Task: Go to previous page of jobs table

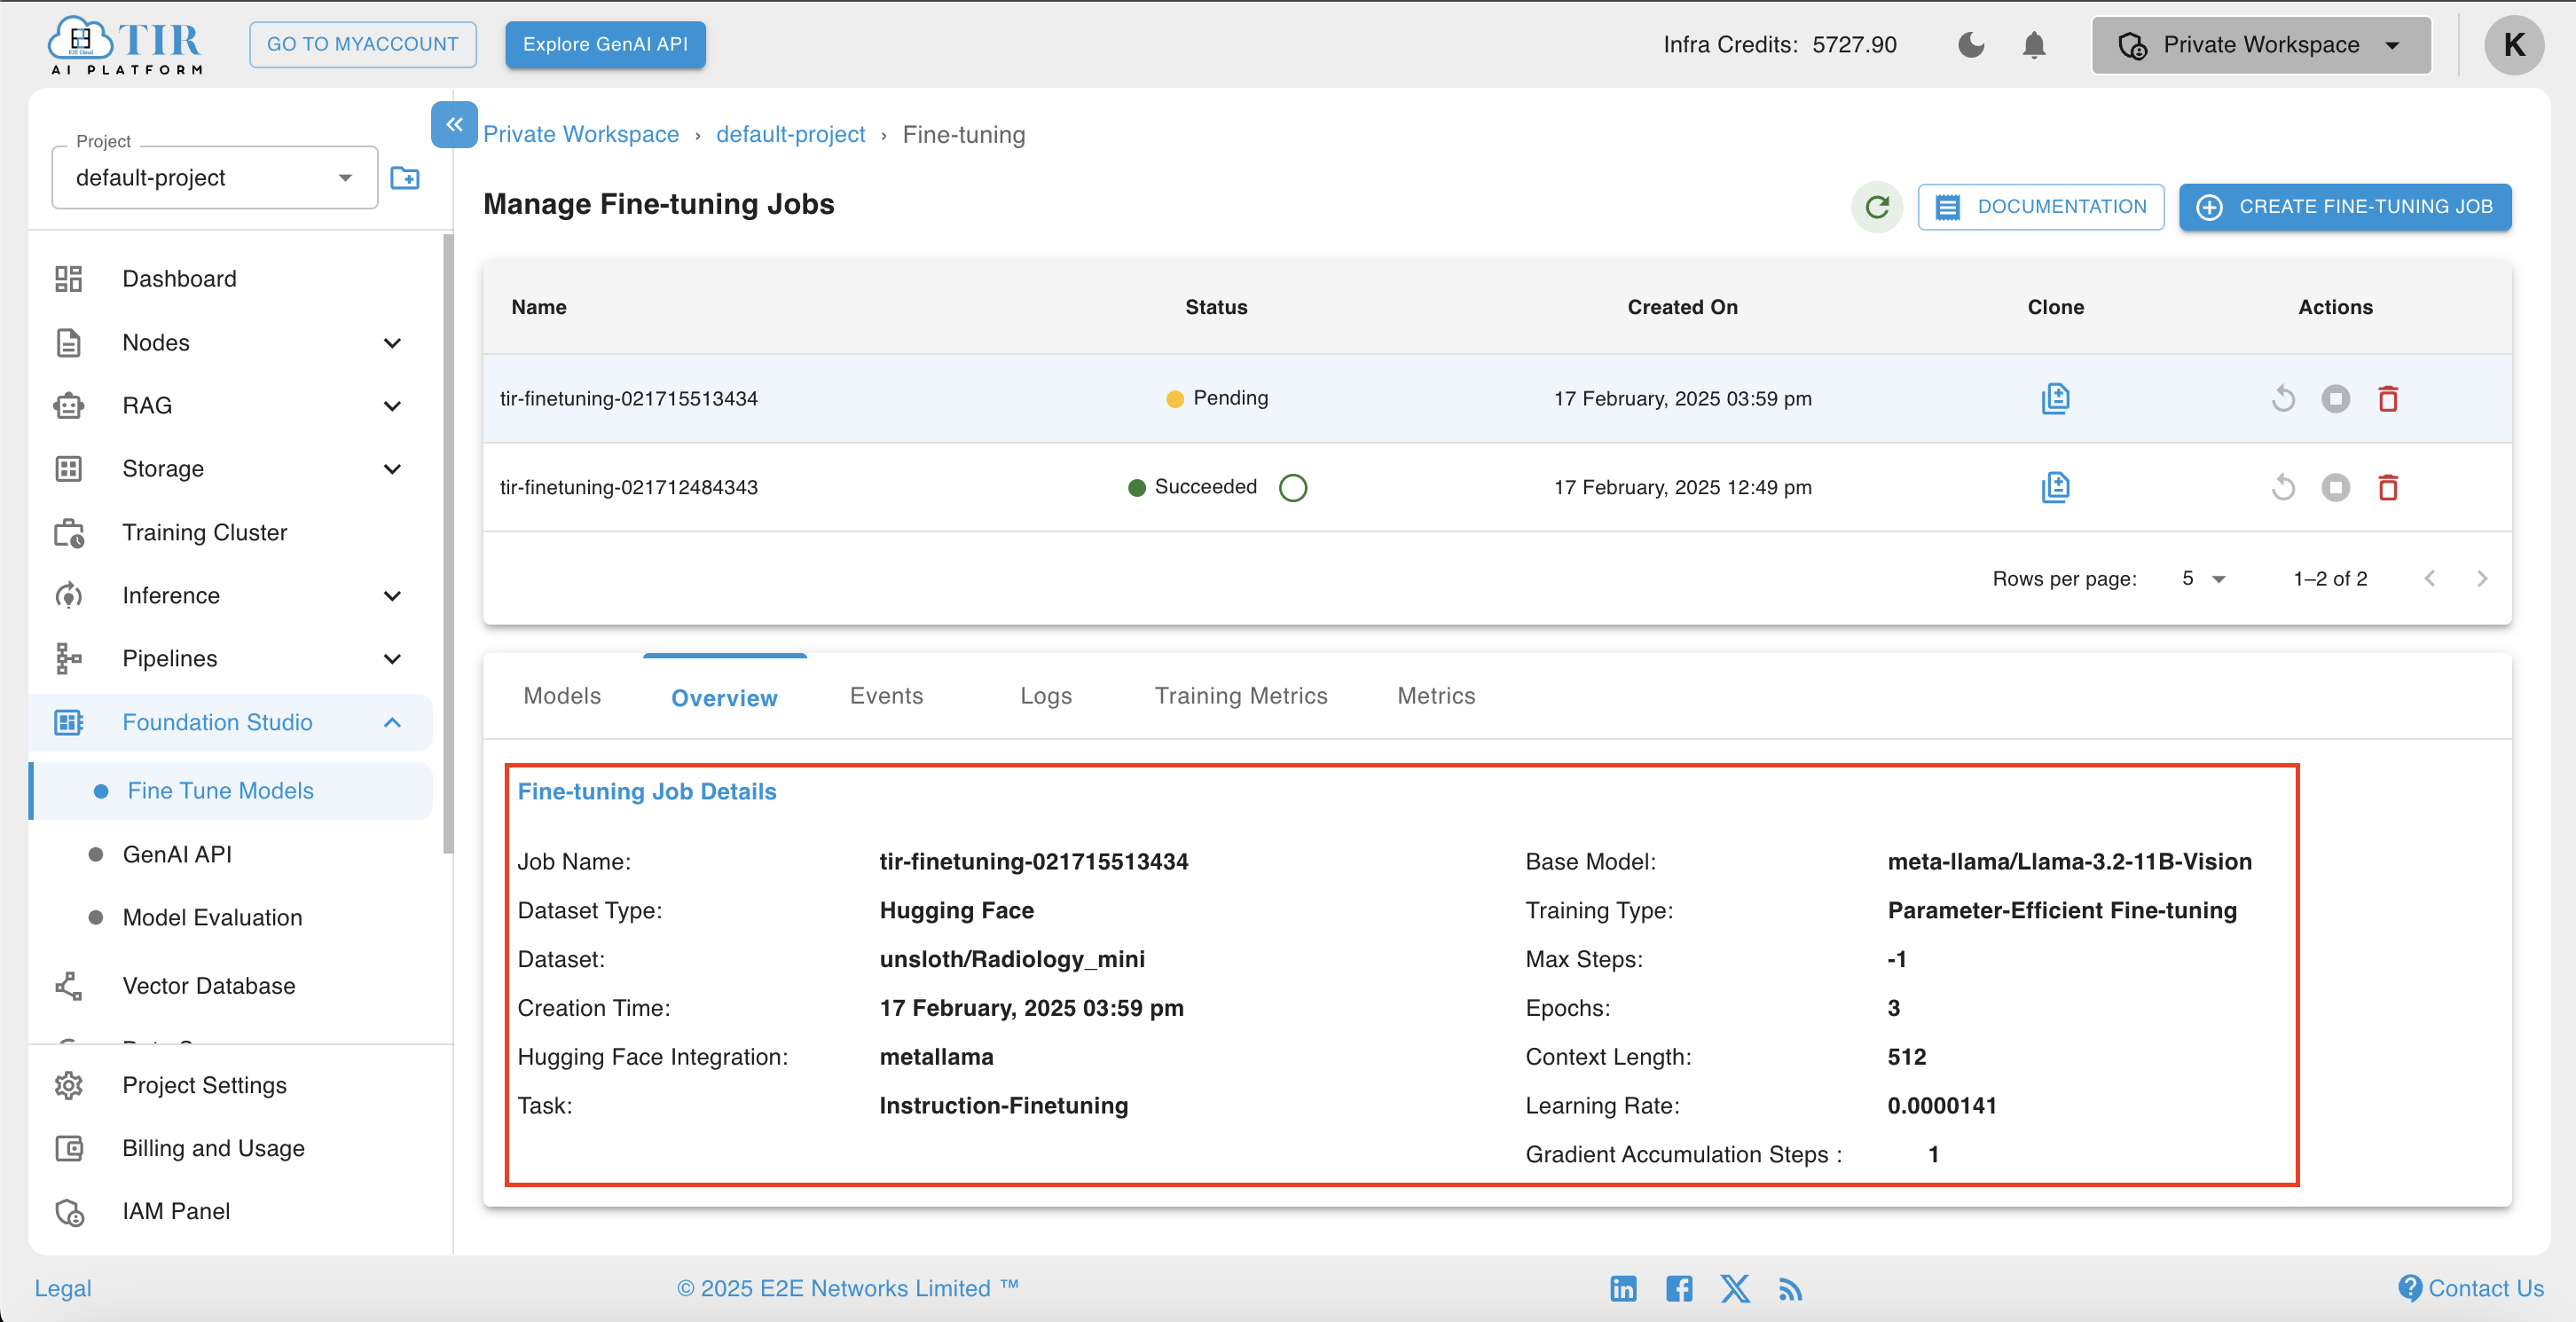Action: pyautogui.click(x=2430, y=578)
